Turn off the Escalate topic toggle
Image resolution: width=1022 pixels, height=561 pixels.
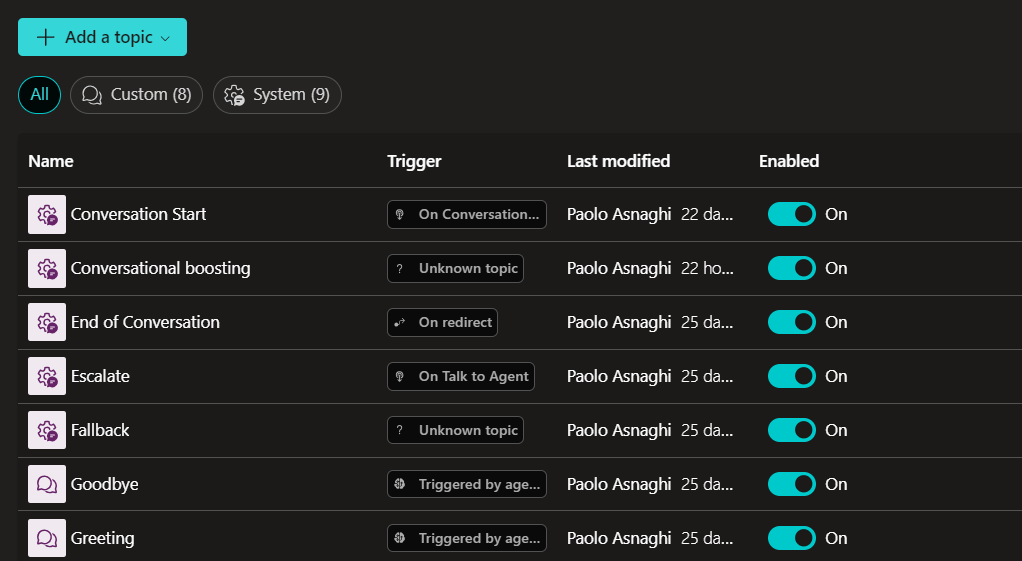tap(791, 376)
